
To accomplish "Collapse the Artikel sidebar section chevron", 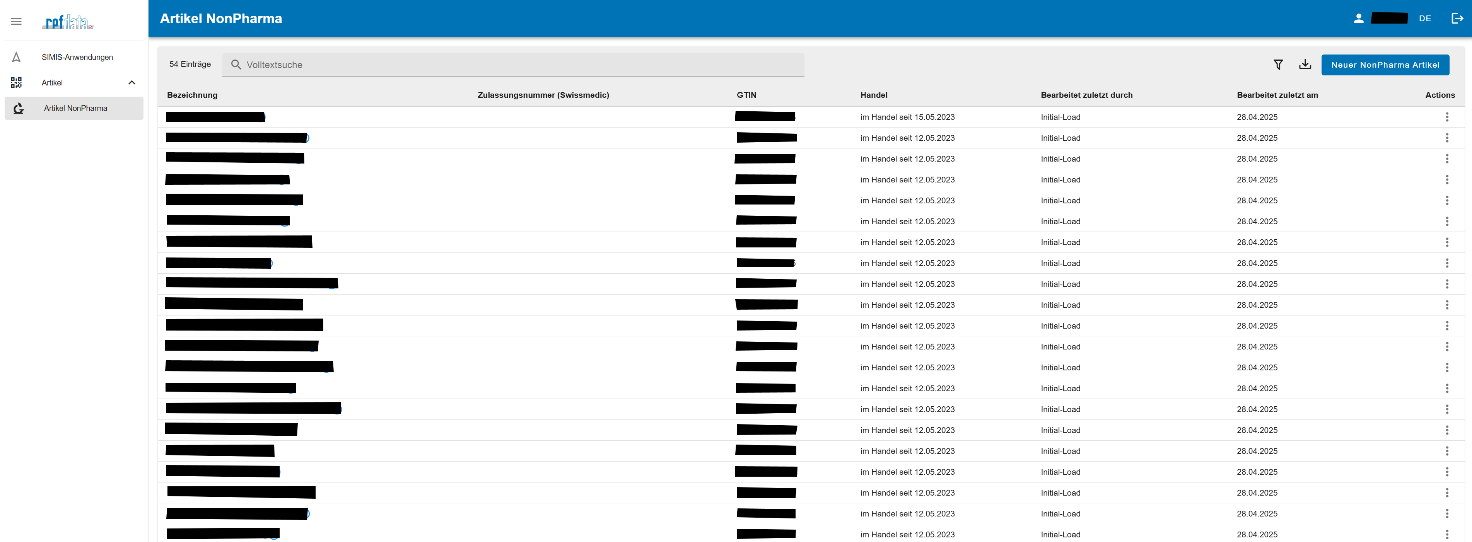I will click(132, 82).
